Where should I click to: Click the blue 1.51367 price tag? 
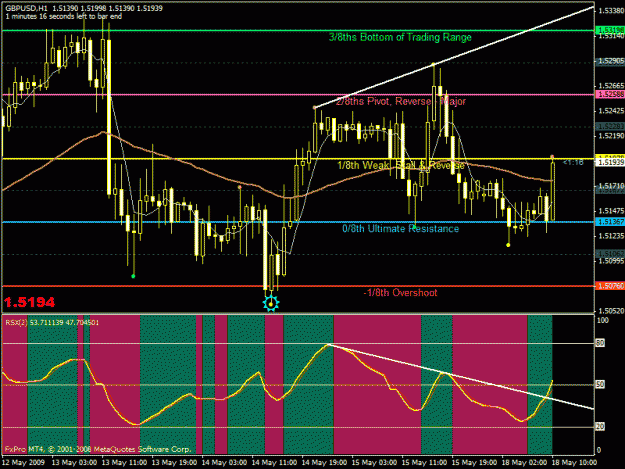pyautogui.click(x=610, y=222)
